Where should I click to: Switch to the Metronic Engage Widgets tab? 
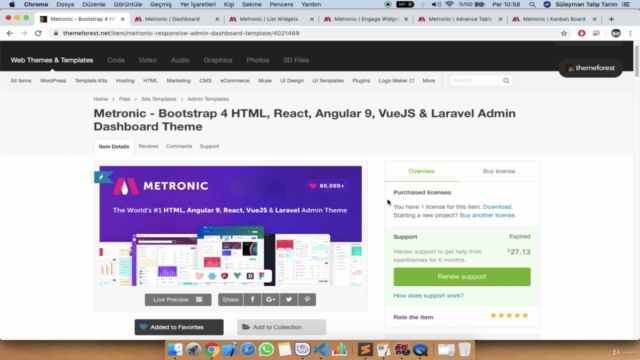(x=366, y=19)
